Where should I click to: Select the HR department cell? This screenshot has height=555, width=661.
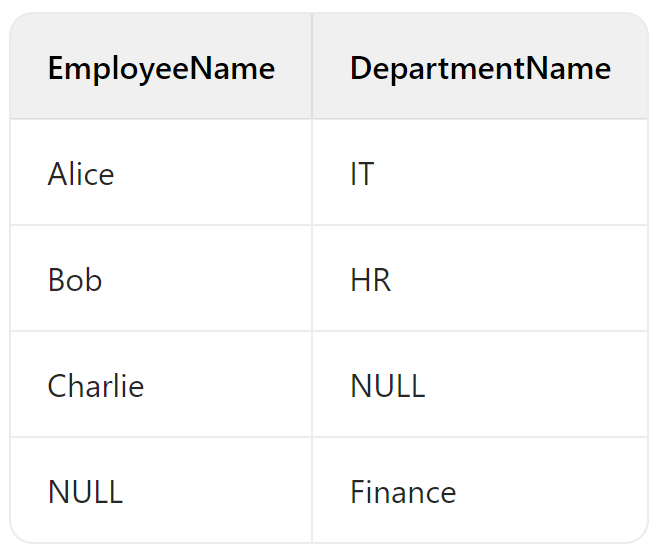[480, 278]
